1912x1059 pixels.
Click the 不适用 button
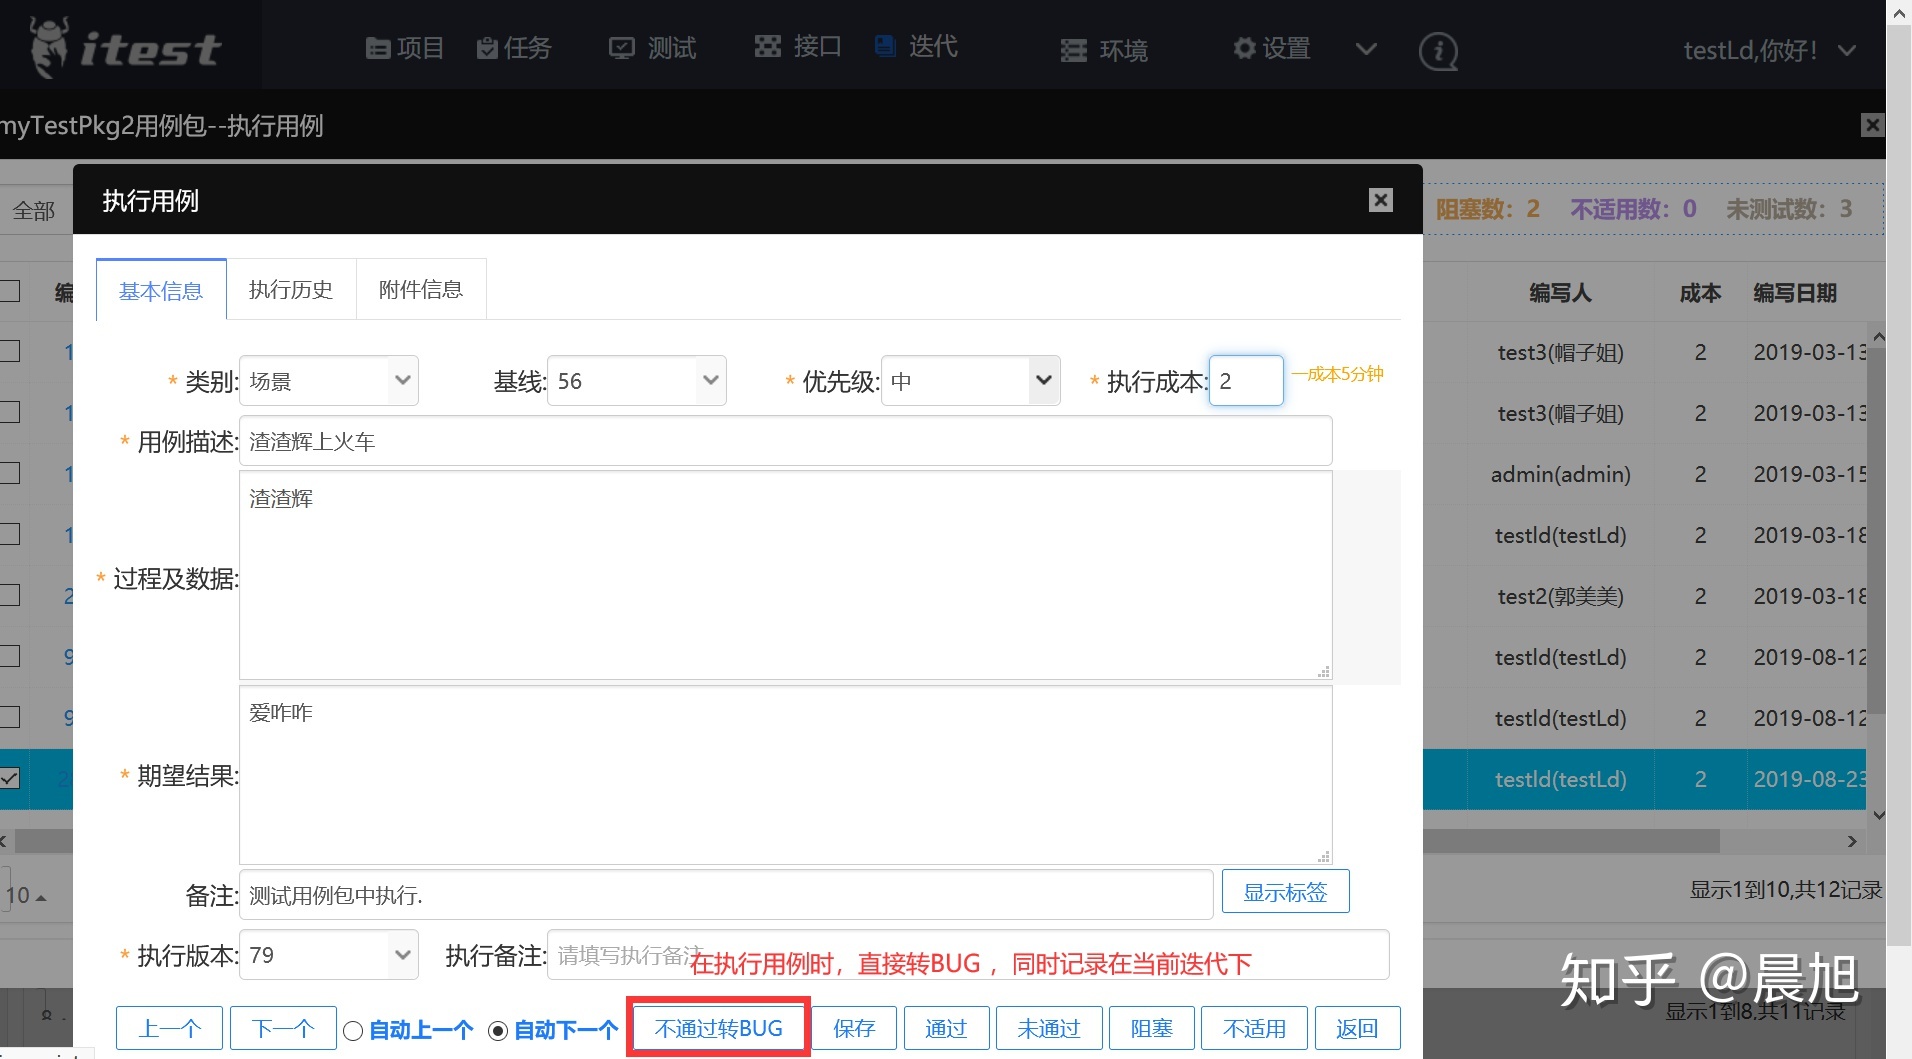[x=1254, y=1028]
